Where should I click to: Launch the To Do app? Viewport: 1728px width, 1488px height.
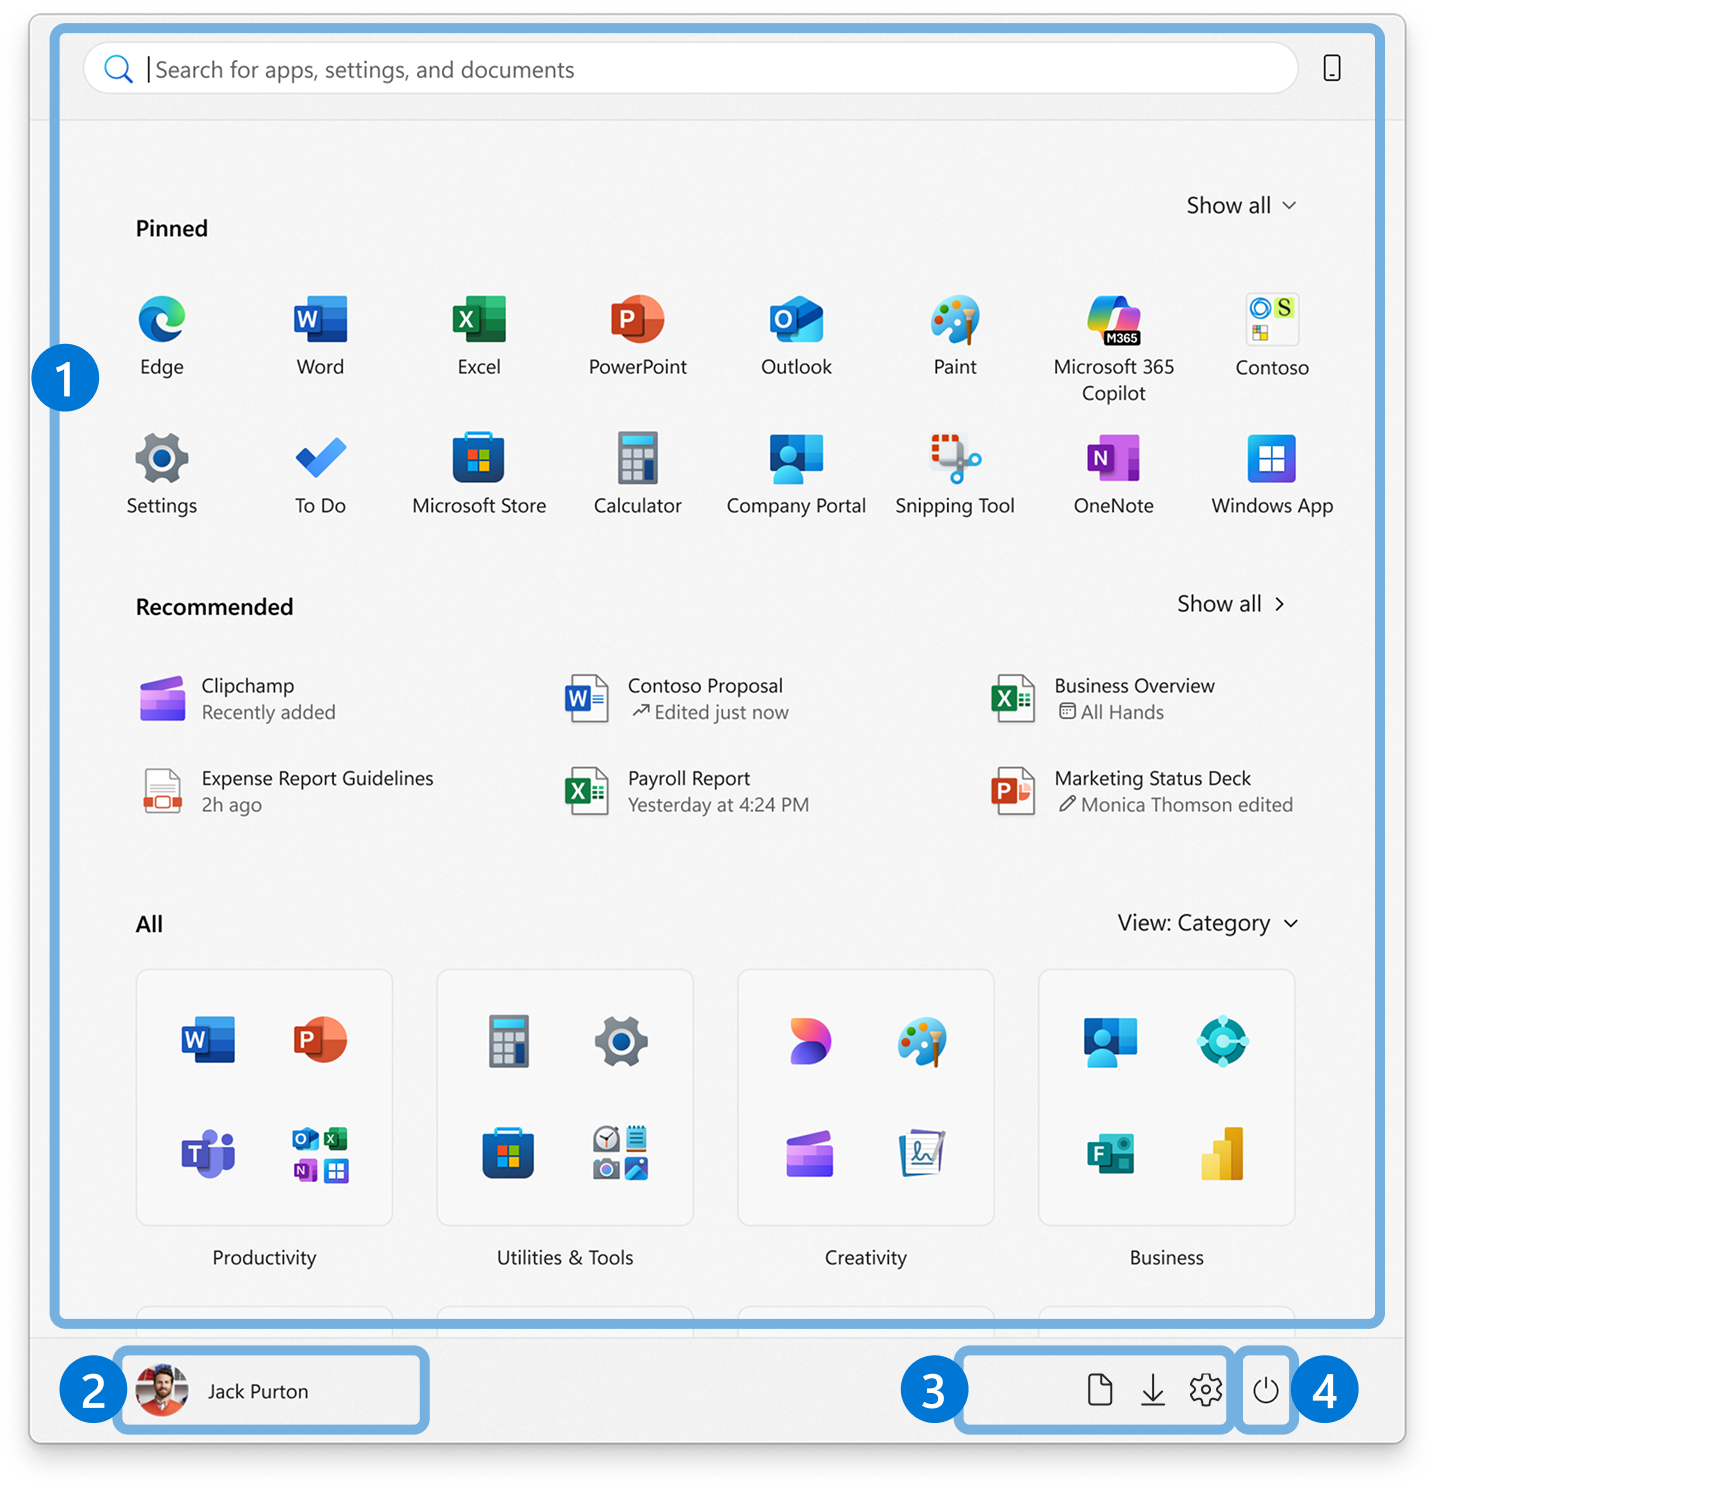tap(320, 475)
